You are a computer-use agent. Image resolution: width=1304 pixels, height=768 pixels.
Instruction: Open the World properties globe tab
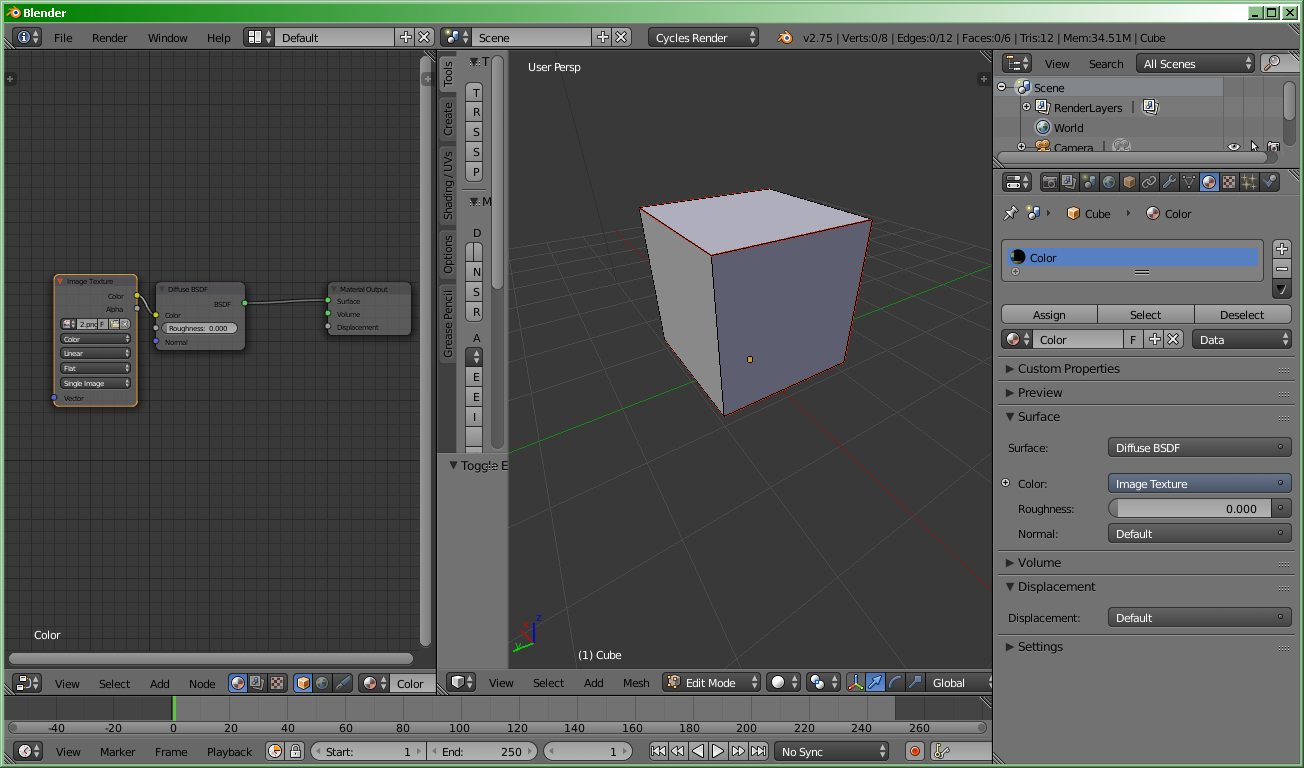(x=1109, y=182)
